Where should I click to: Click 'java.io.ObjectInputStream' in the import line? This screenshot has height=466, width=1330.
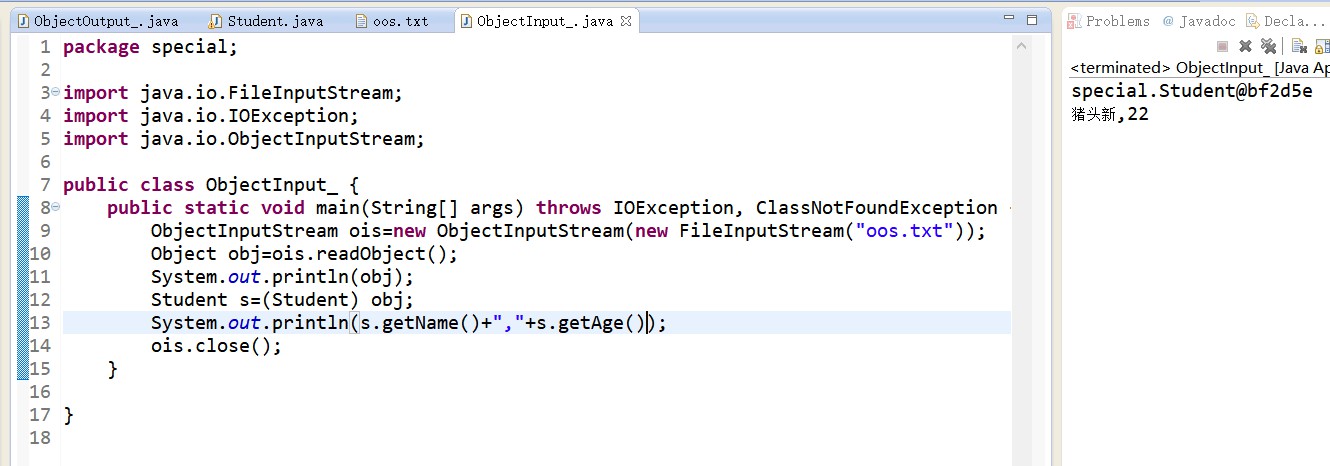278,139
